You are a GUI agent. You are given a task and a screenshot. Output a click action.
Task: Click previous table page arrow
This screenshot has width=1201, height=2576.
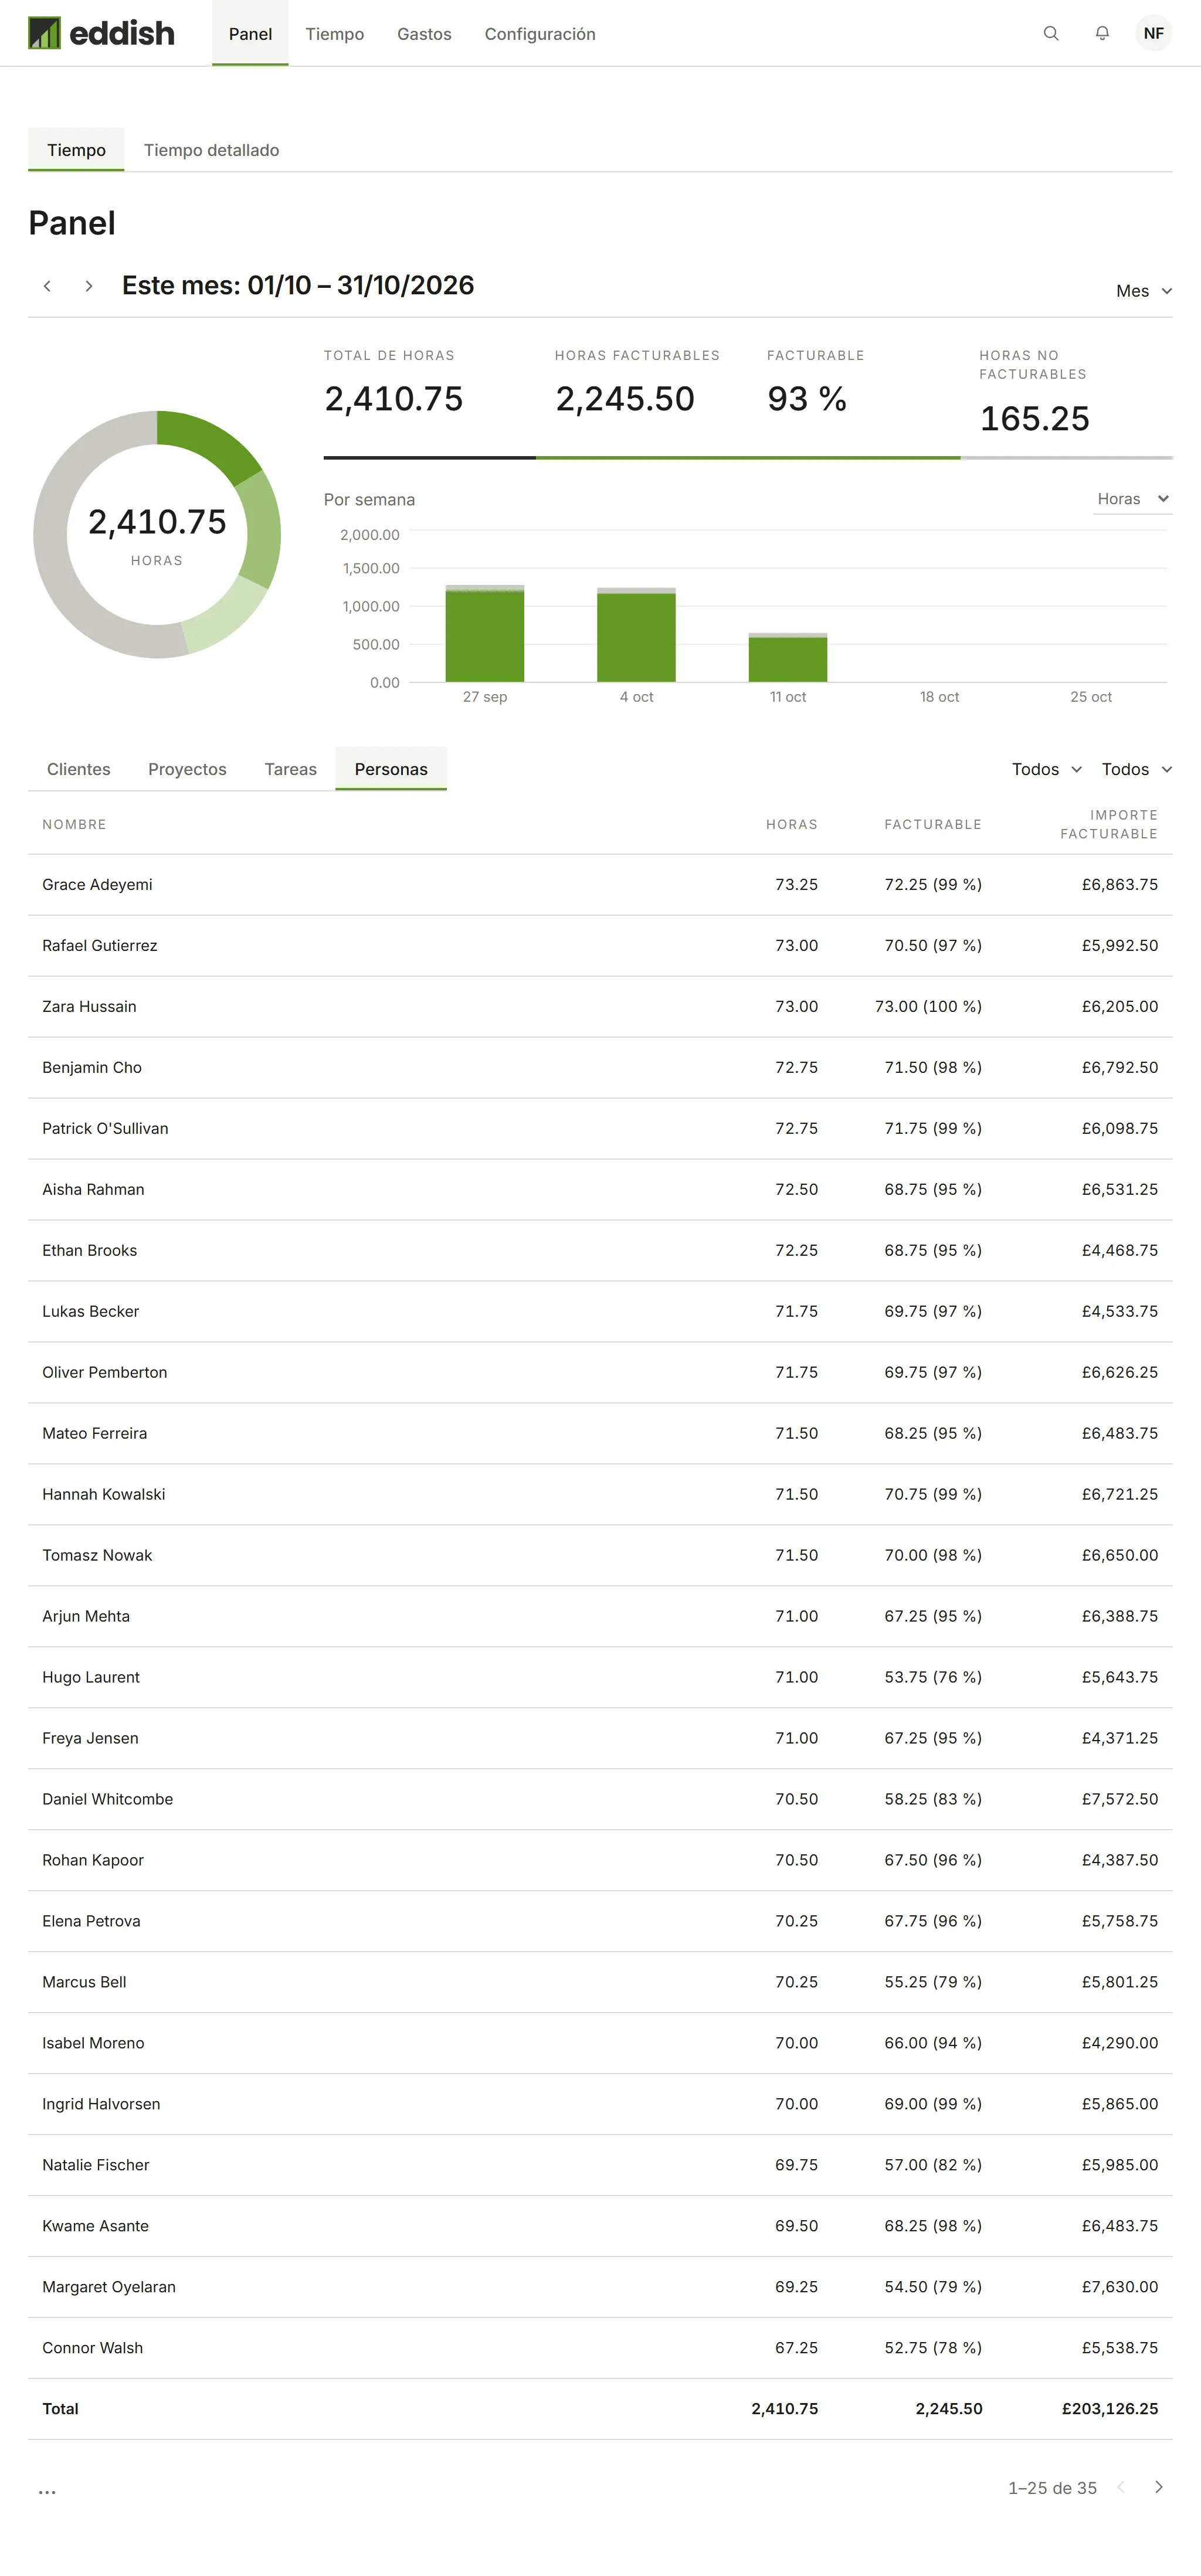(1121, 2487)
